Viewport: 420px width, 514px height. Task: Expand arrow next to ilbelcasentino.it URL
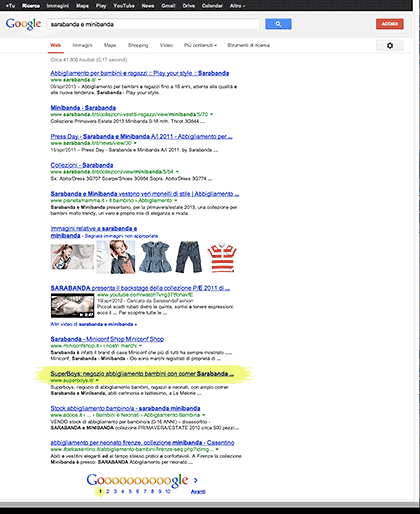coord(217,449)
